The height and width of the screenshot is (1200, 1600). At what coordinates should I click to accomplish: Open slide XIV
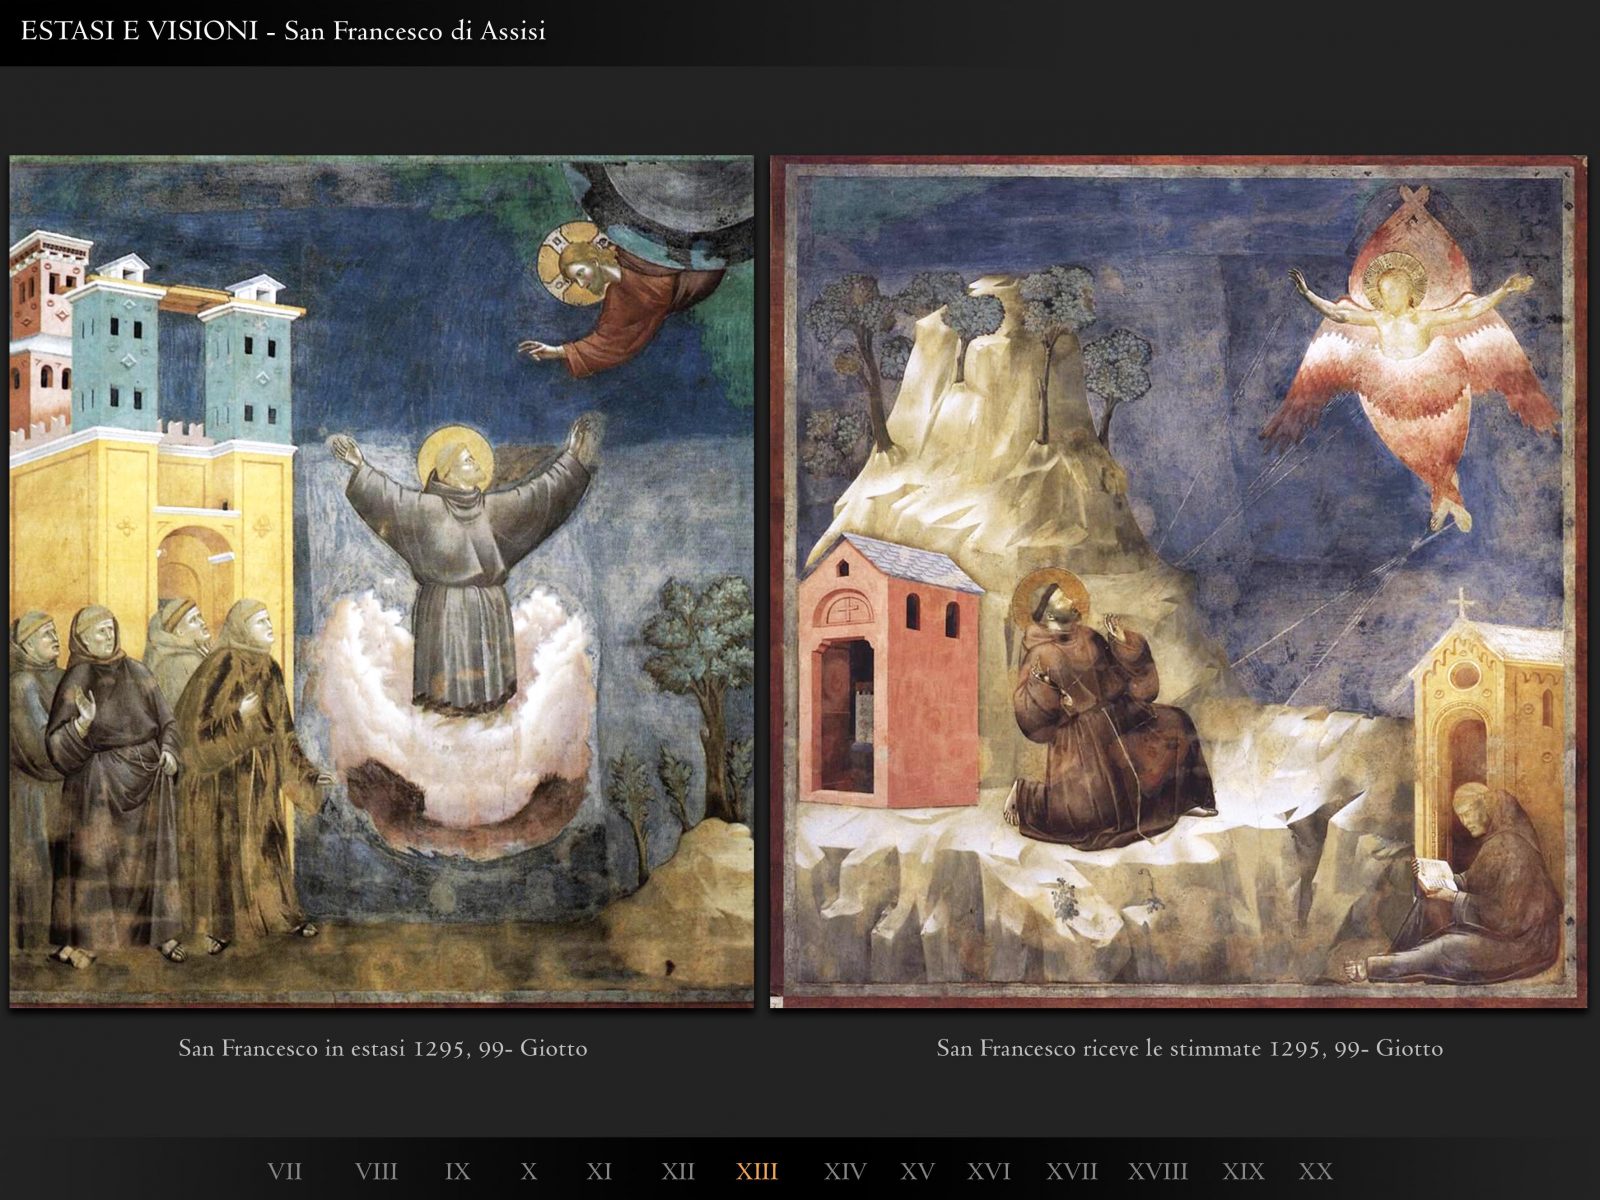pyautogui.click(x=845, y=1171)
